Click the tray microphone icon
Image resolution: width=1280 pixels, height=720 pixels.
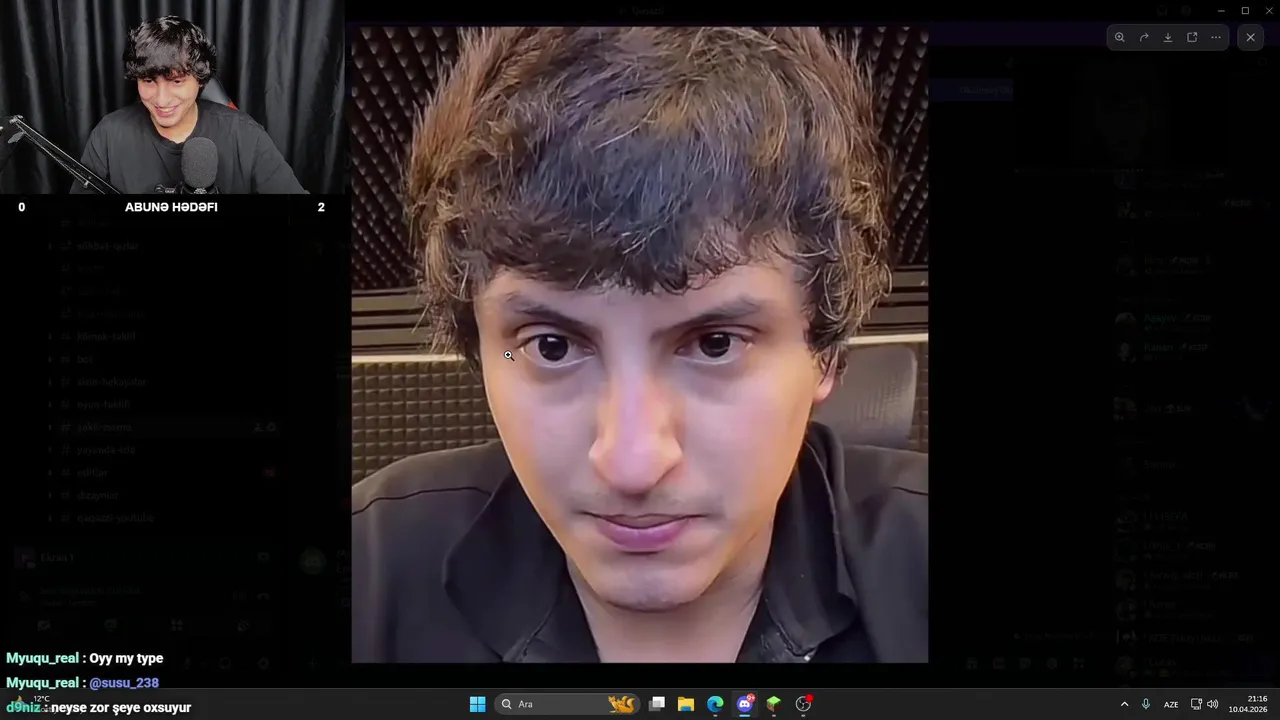(1146, 704)
